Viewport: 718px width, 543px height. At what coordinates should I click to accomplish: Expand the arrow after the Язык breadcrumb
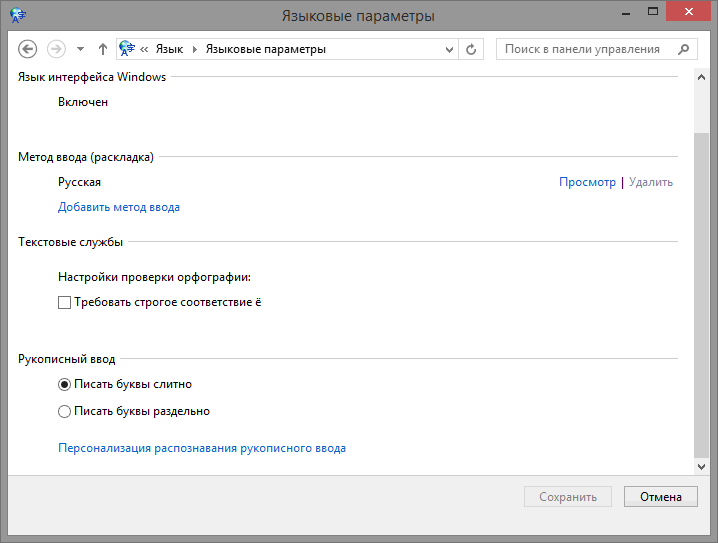coord(194,49)
